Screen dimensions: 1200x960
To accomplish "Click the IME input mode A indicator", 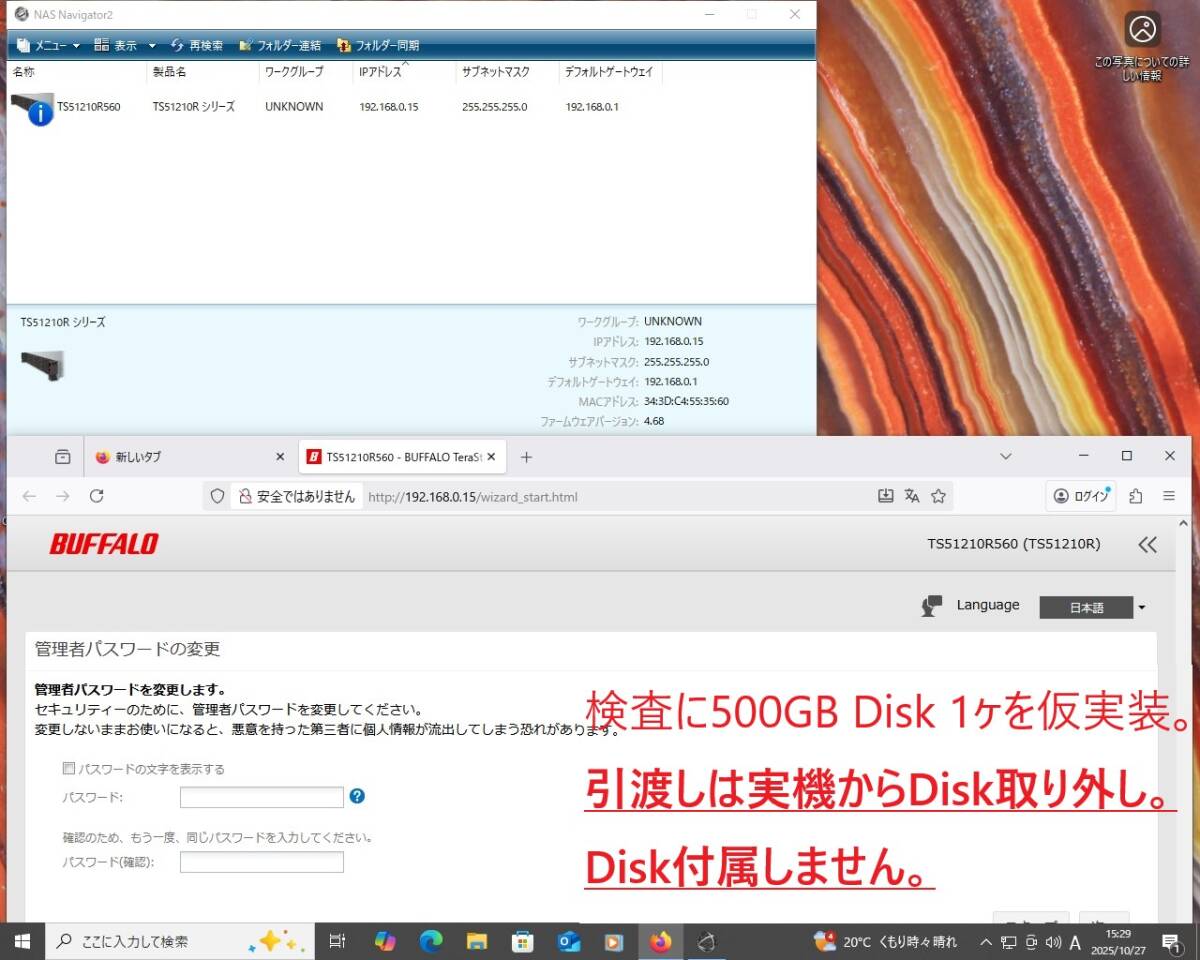I will pos(1075,942).
